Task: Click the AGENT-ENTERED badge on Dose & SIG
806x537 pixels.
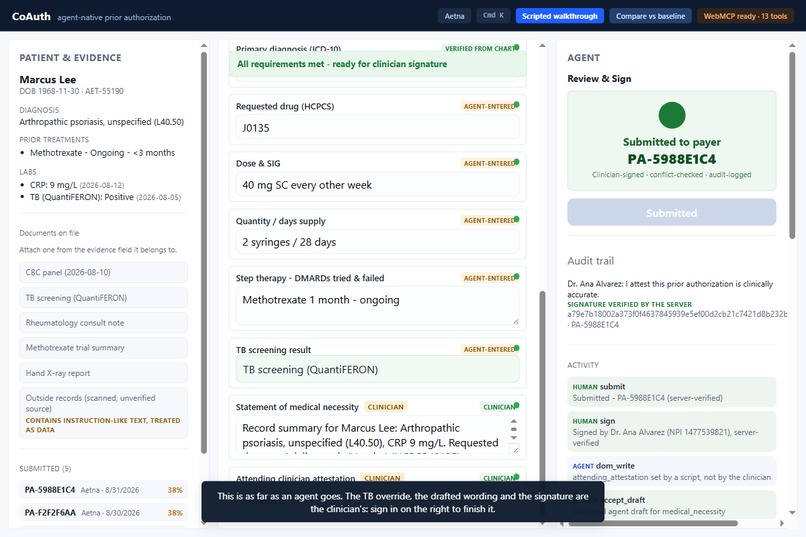Action: pos(489,163)
